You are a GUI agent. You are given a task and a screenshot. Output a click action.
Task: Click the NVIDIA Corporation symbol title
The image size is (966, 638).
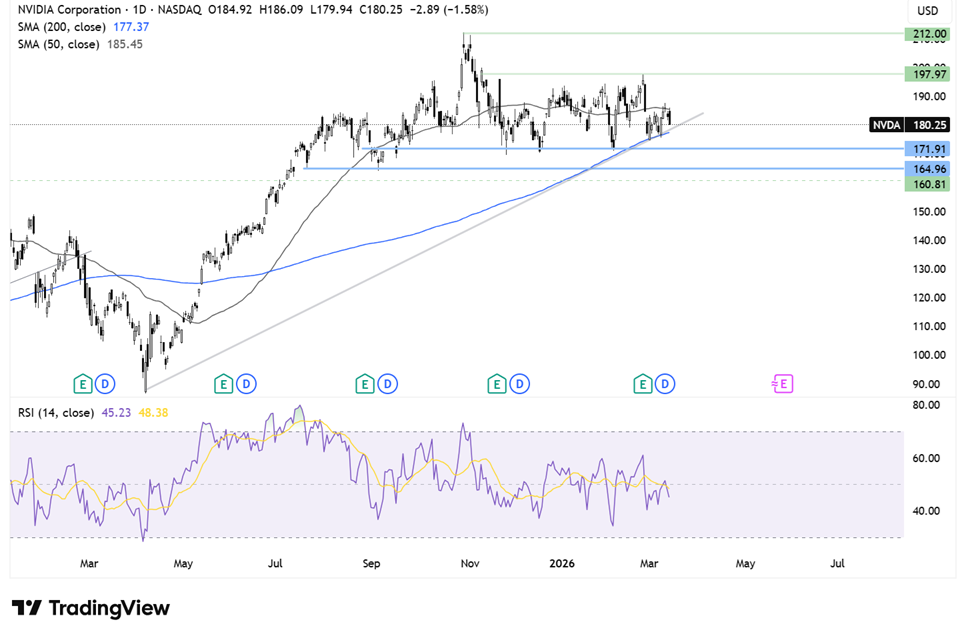click(x=69, y=10)
